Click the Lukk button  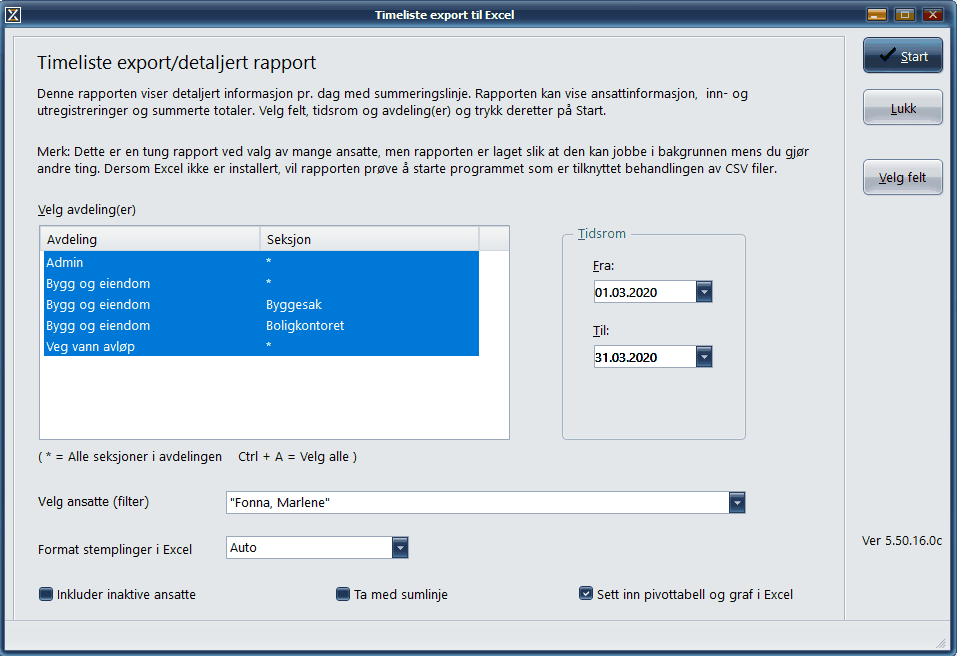point(902,107)
